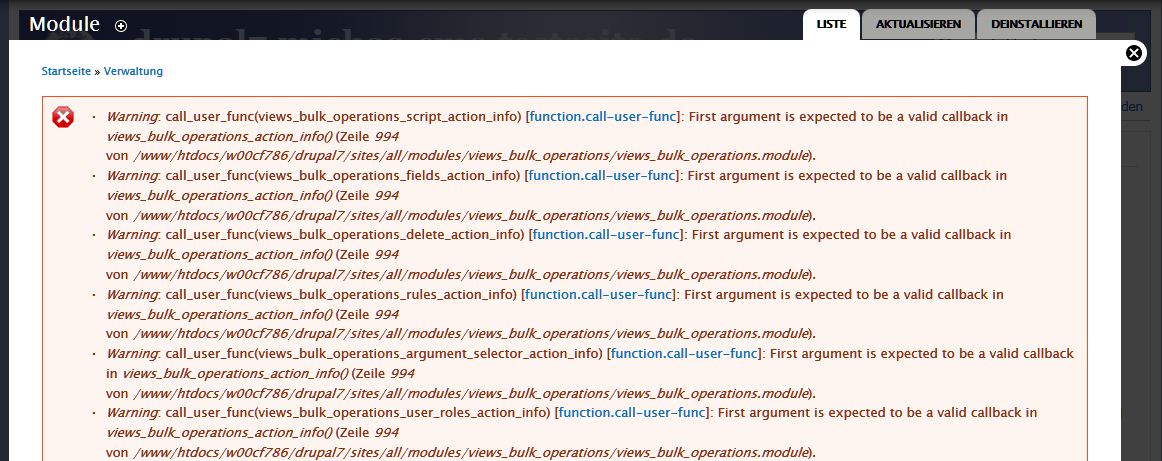Screen dimensions: 1162x461
Task: Switch to the LISTE tab
Action: [831, 24]
